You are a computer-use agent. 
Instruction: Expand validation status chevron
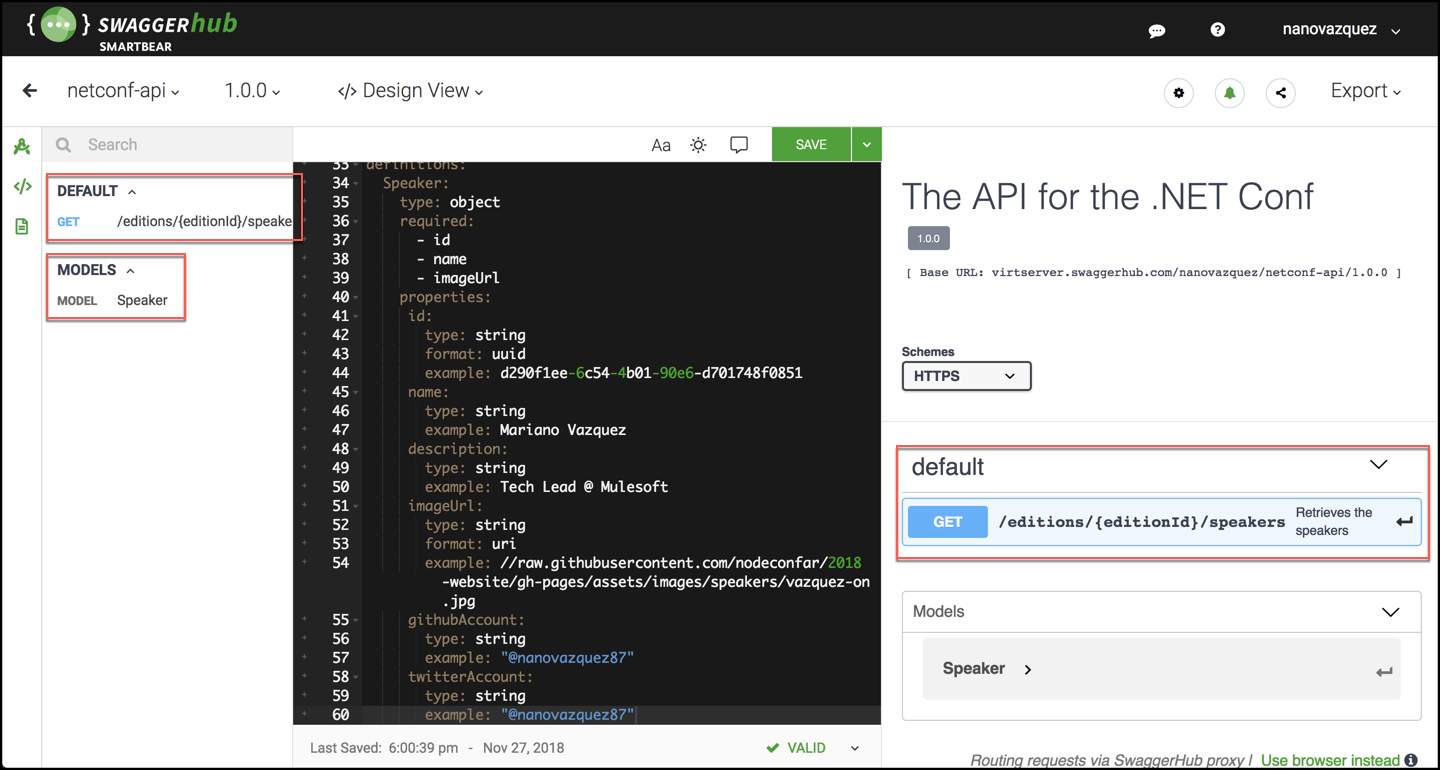(855, 748)
